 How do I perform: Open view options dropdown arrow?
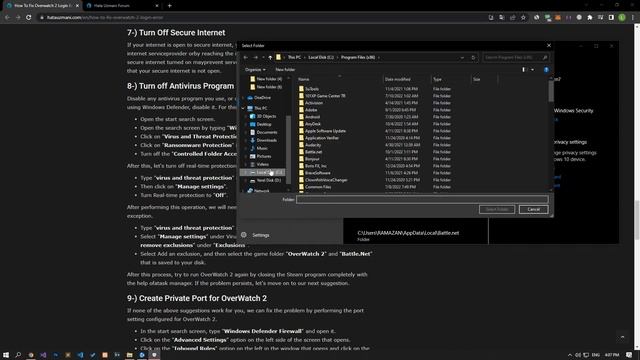(x=532, y=70)
